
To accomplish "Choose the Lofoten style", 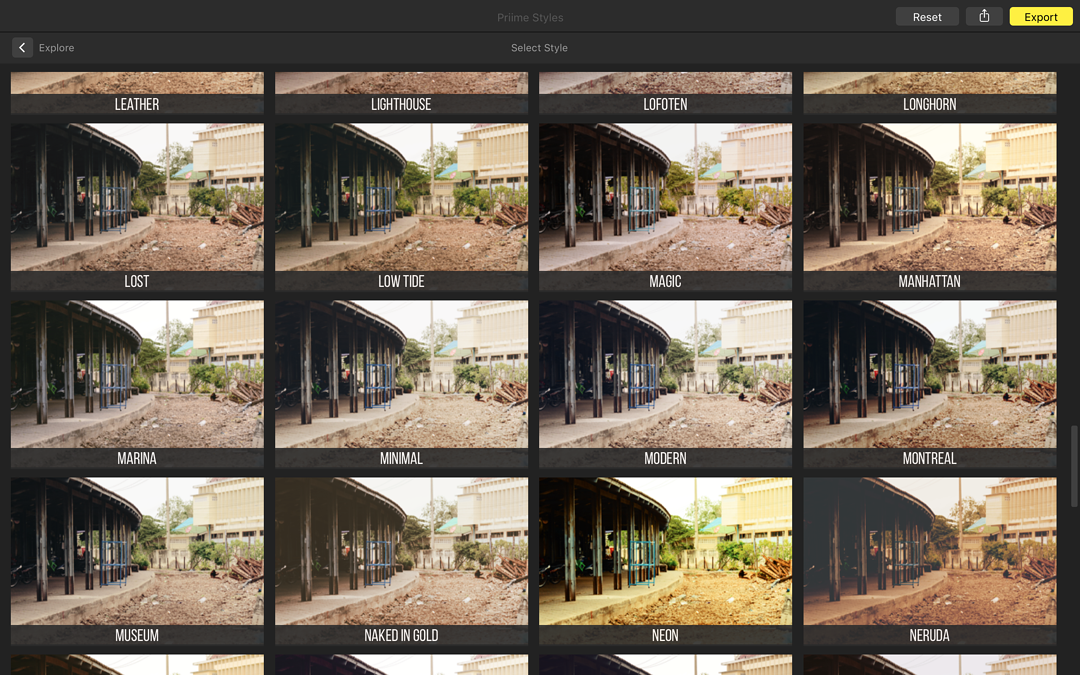I will pos(665,93).
